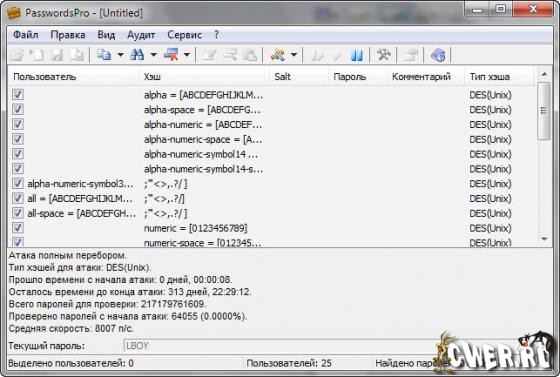Pause the attack with the blue pause icon
The width and height of the screenshot is (560, 377).
point(357,55)
